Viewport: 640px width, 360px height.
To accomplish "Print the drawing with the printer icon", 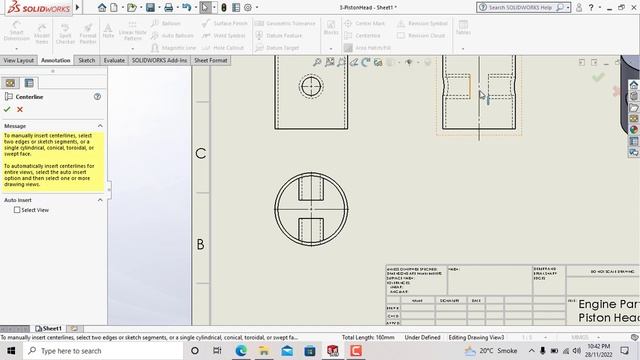I will coord(168,7).
